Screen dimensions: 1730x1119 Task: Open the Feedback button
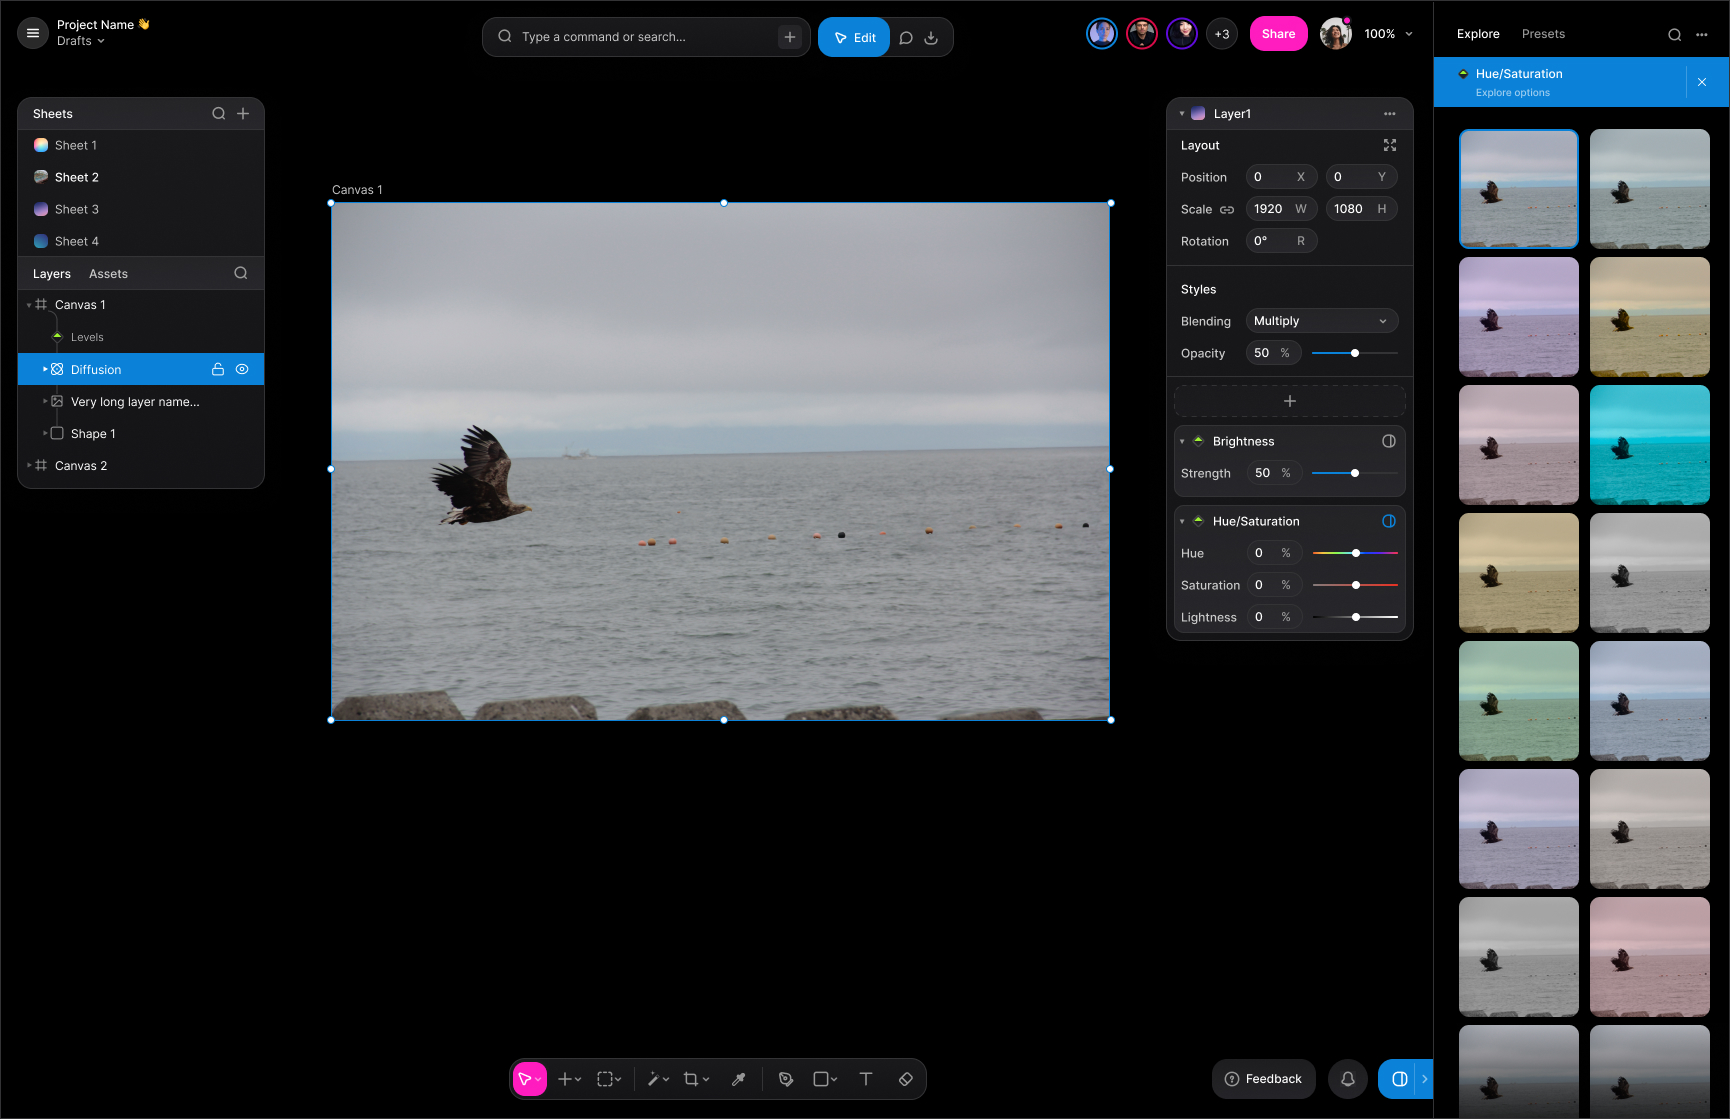pyautogui.click(x=1263, y=1079)
